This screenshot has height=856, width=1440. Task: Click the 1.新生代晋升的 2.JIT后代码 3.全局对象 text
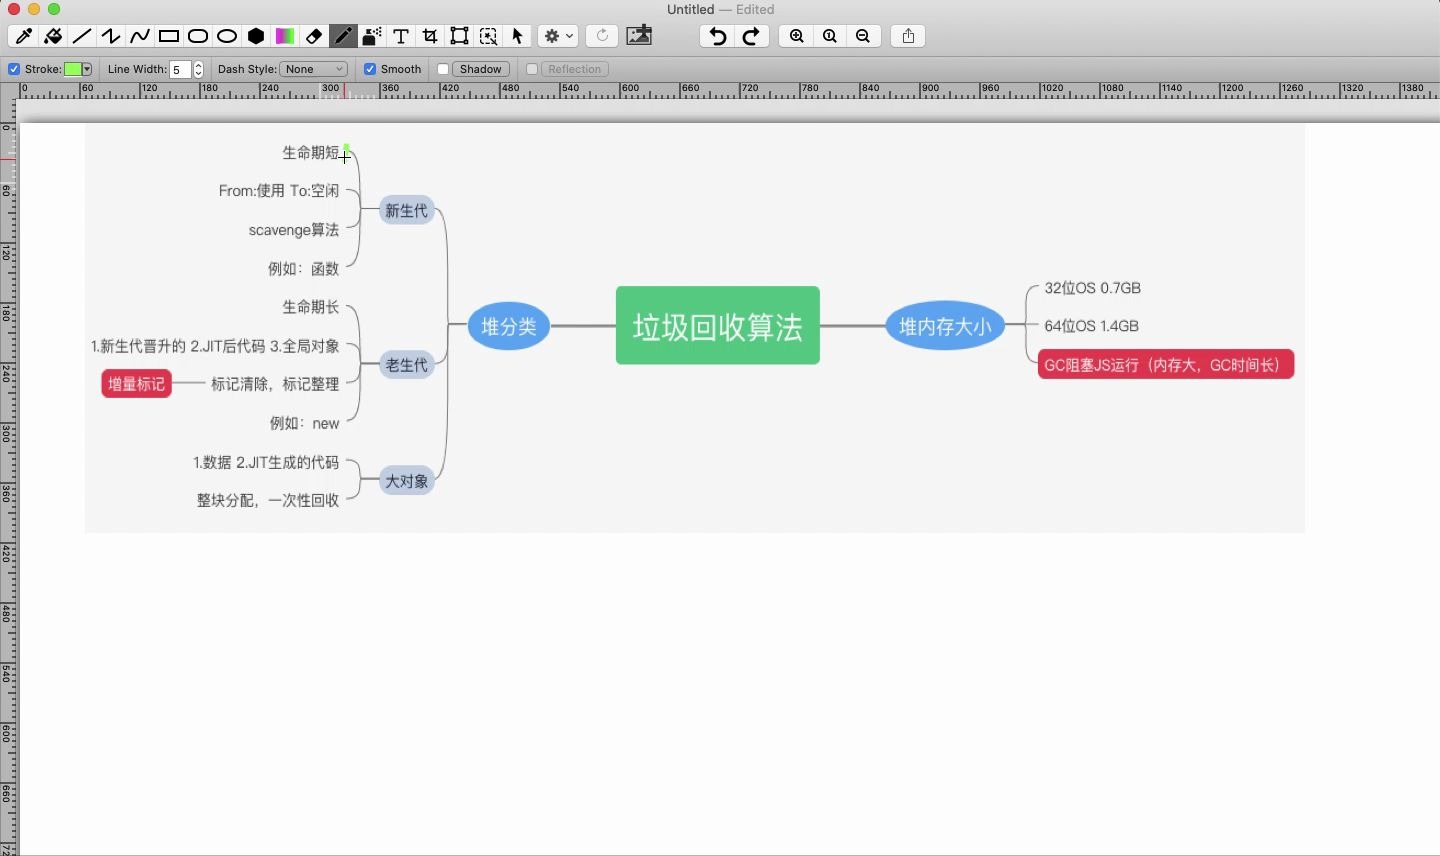215,346
